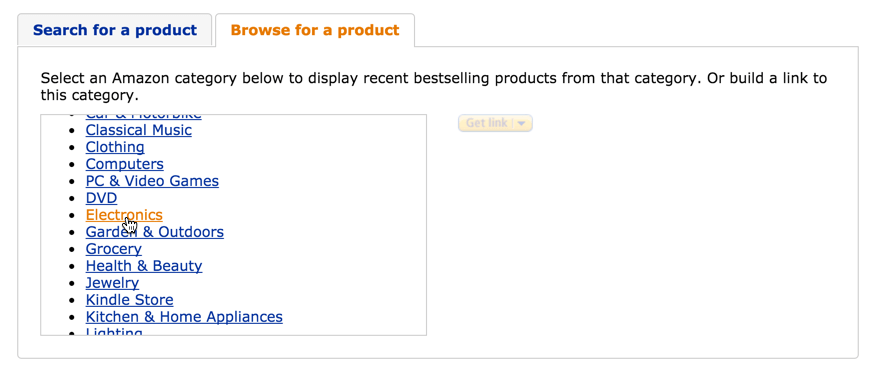Click the Get link button
Image resolution: width=871 pixels, height=387 pixels.
tap(487, 123)
